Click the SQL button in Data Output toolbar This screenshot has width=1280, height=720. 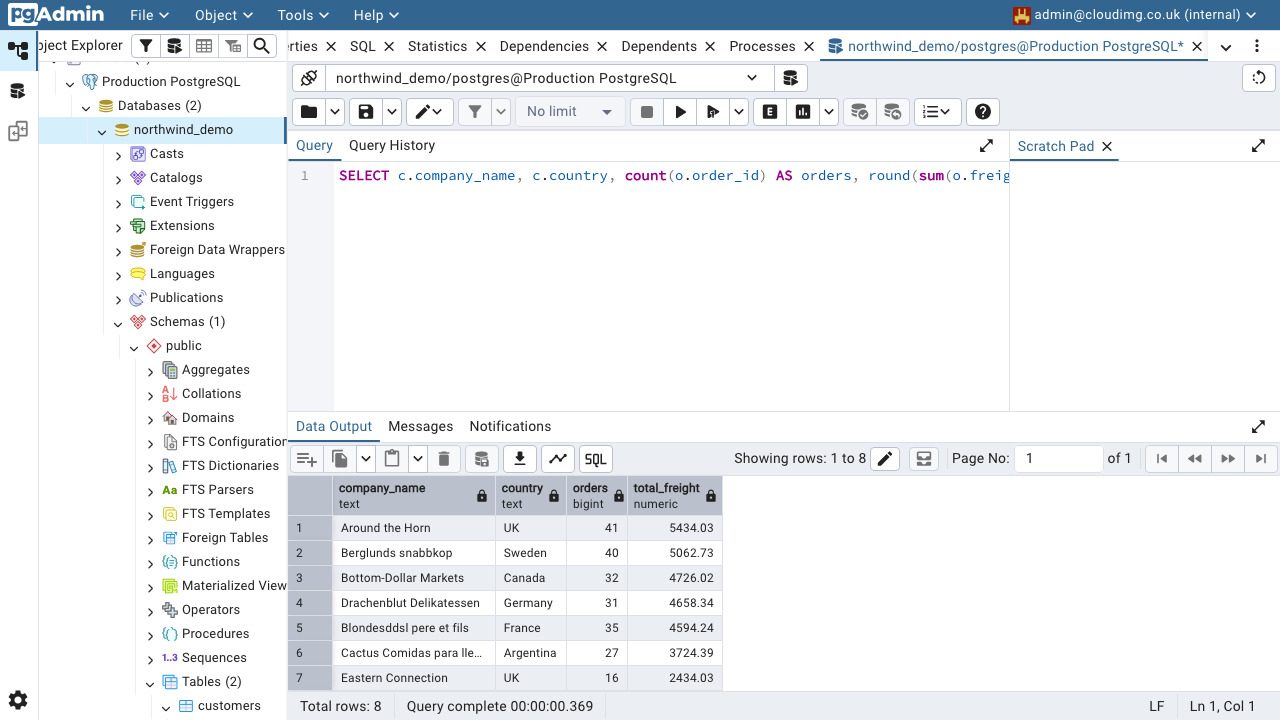tap(595, 459)
